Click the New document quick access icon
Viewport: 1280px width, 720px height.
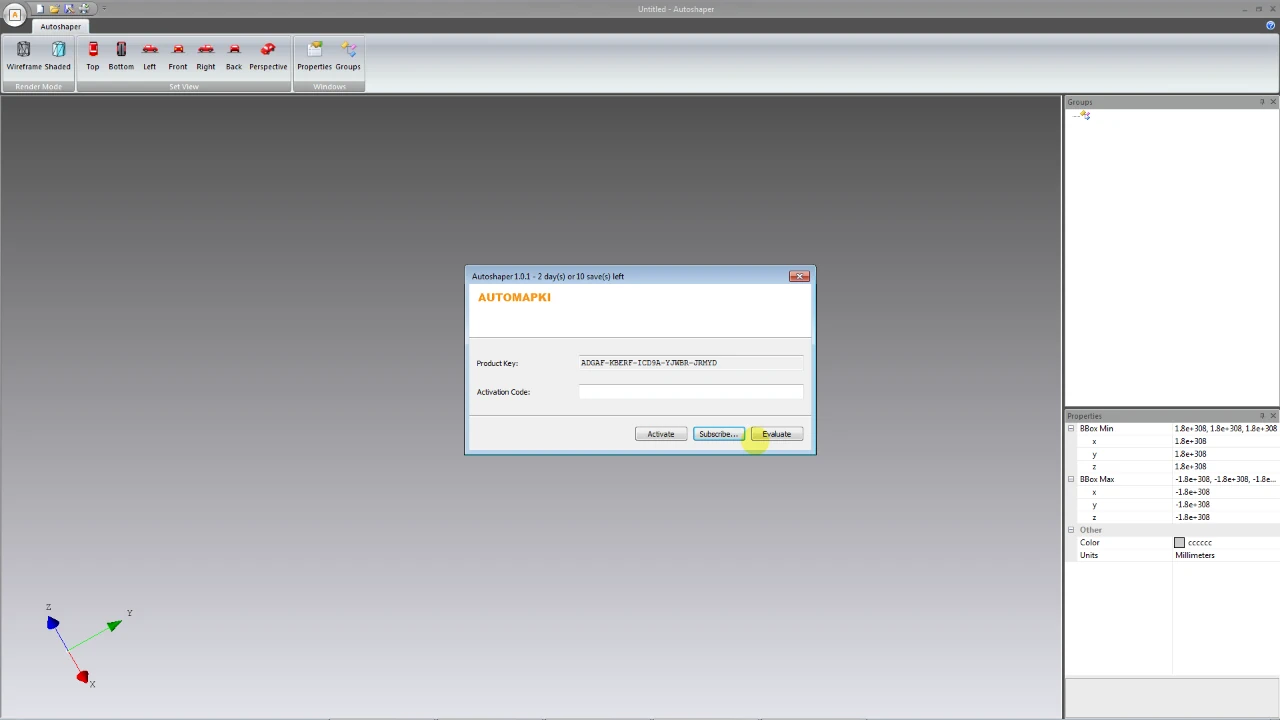coord(40,9)
